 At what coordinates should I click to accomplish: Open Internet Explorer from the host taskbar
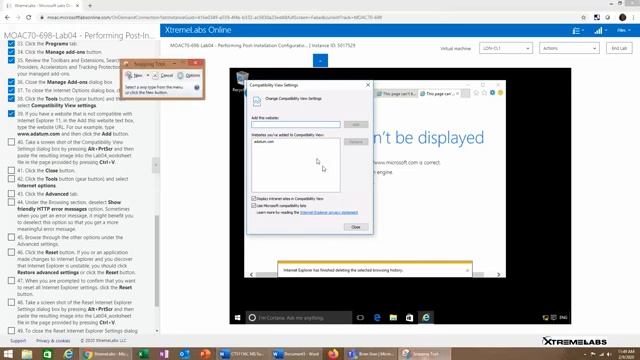(x=68, y=354)
